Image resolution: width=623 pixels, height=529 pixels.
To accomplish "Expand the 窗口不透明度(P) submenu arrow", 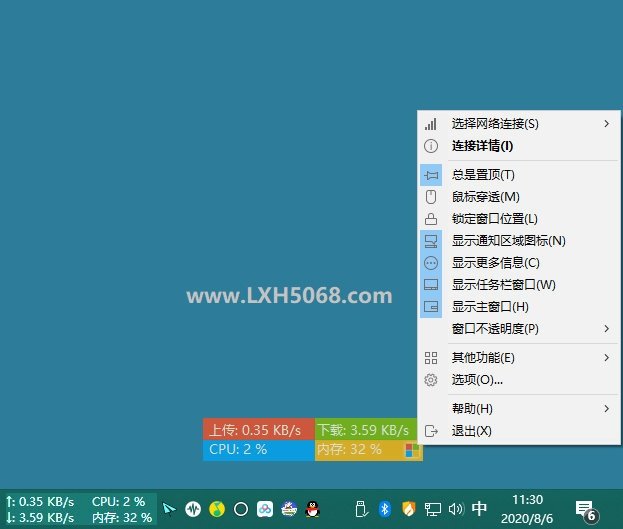I will 606,329.
